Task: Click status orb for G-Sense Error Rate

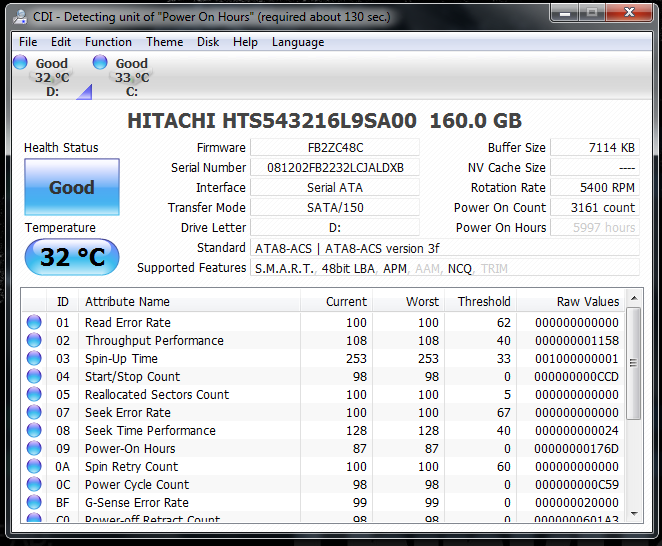Action: click(x=34, y=502)
